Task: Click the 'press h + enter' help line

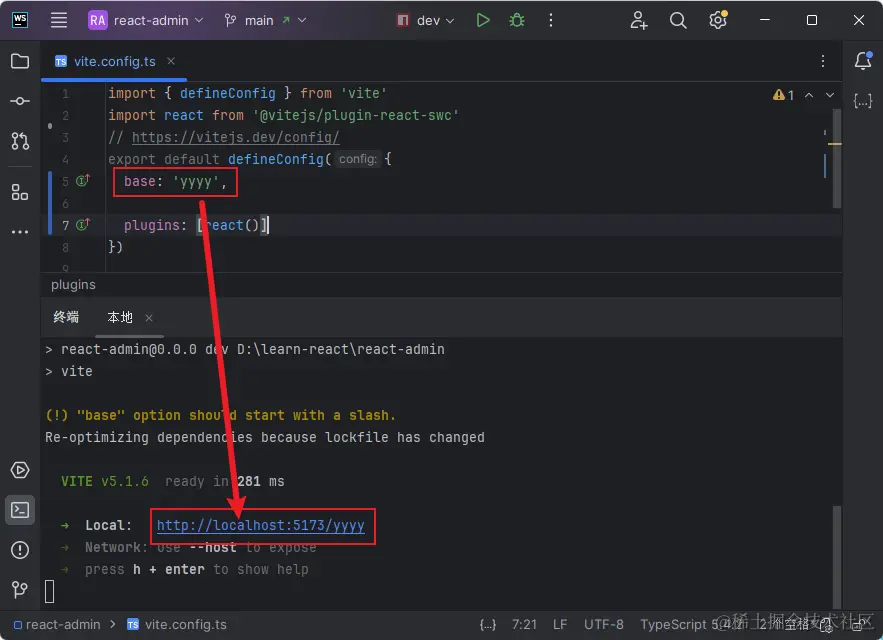Action: click(x=197, y=569)
